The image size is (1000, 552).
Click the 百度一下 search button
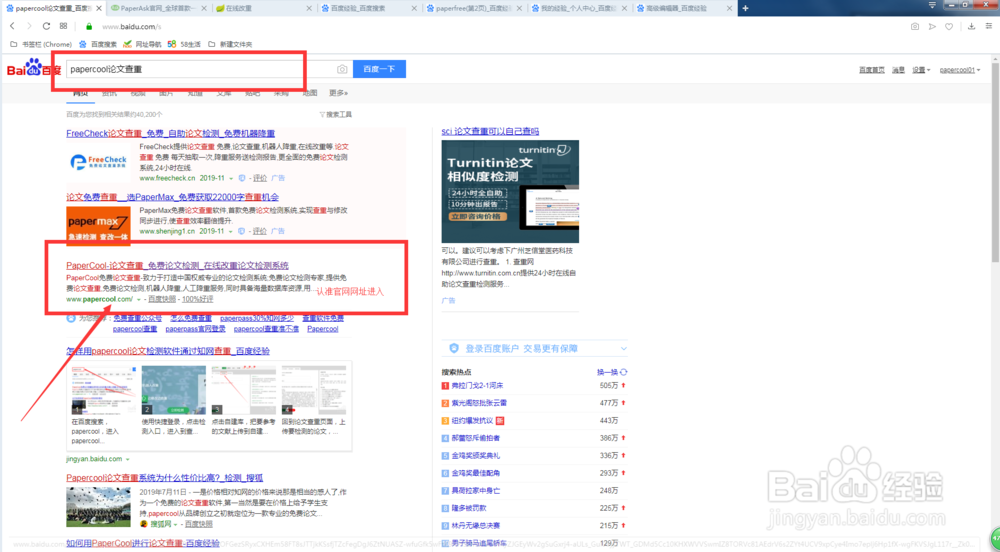tap(379, 69)
